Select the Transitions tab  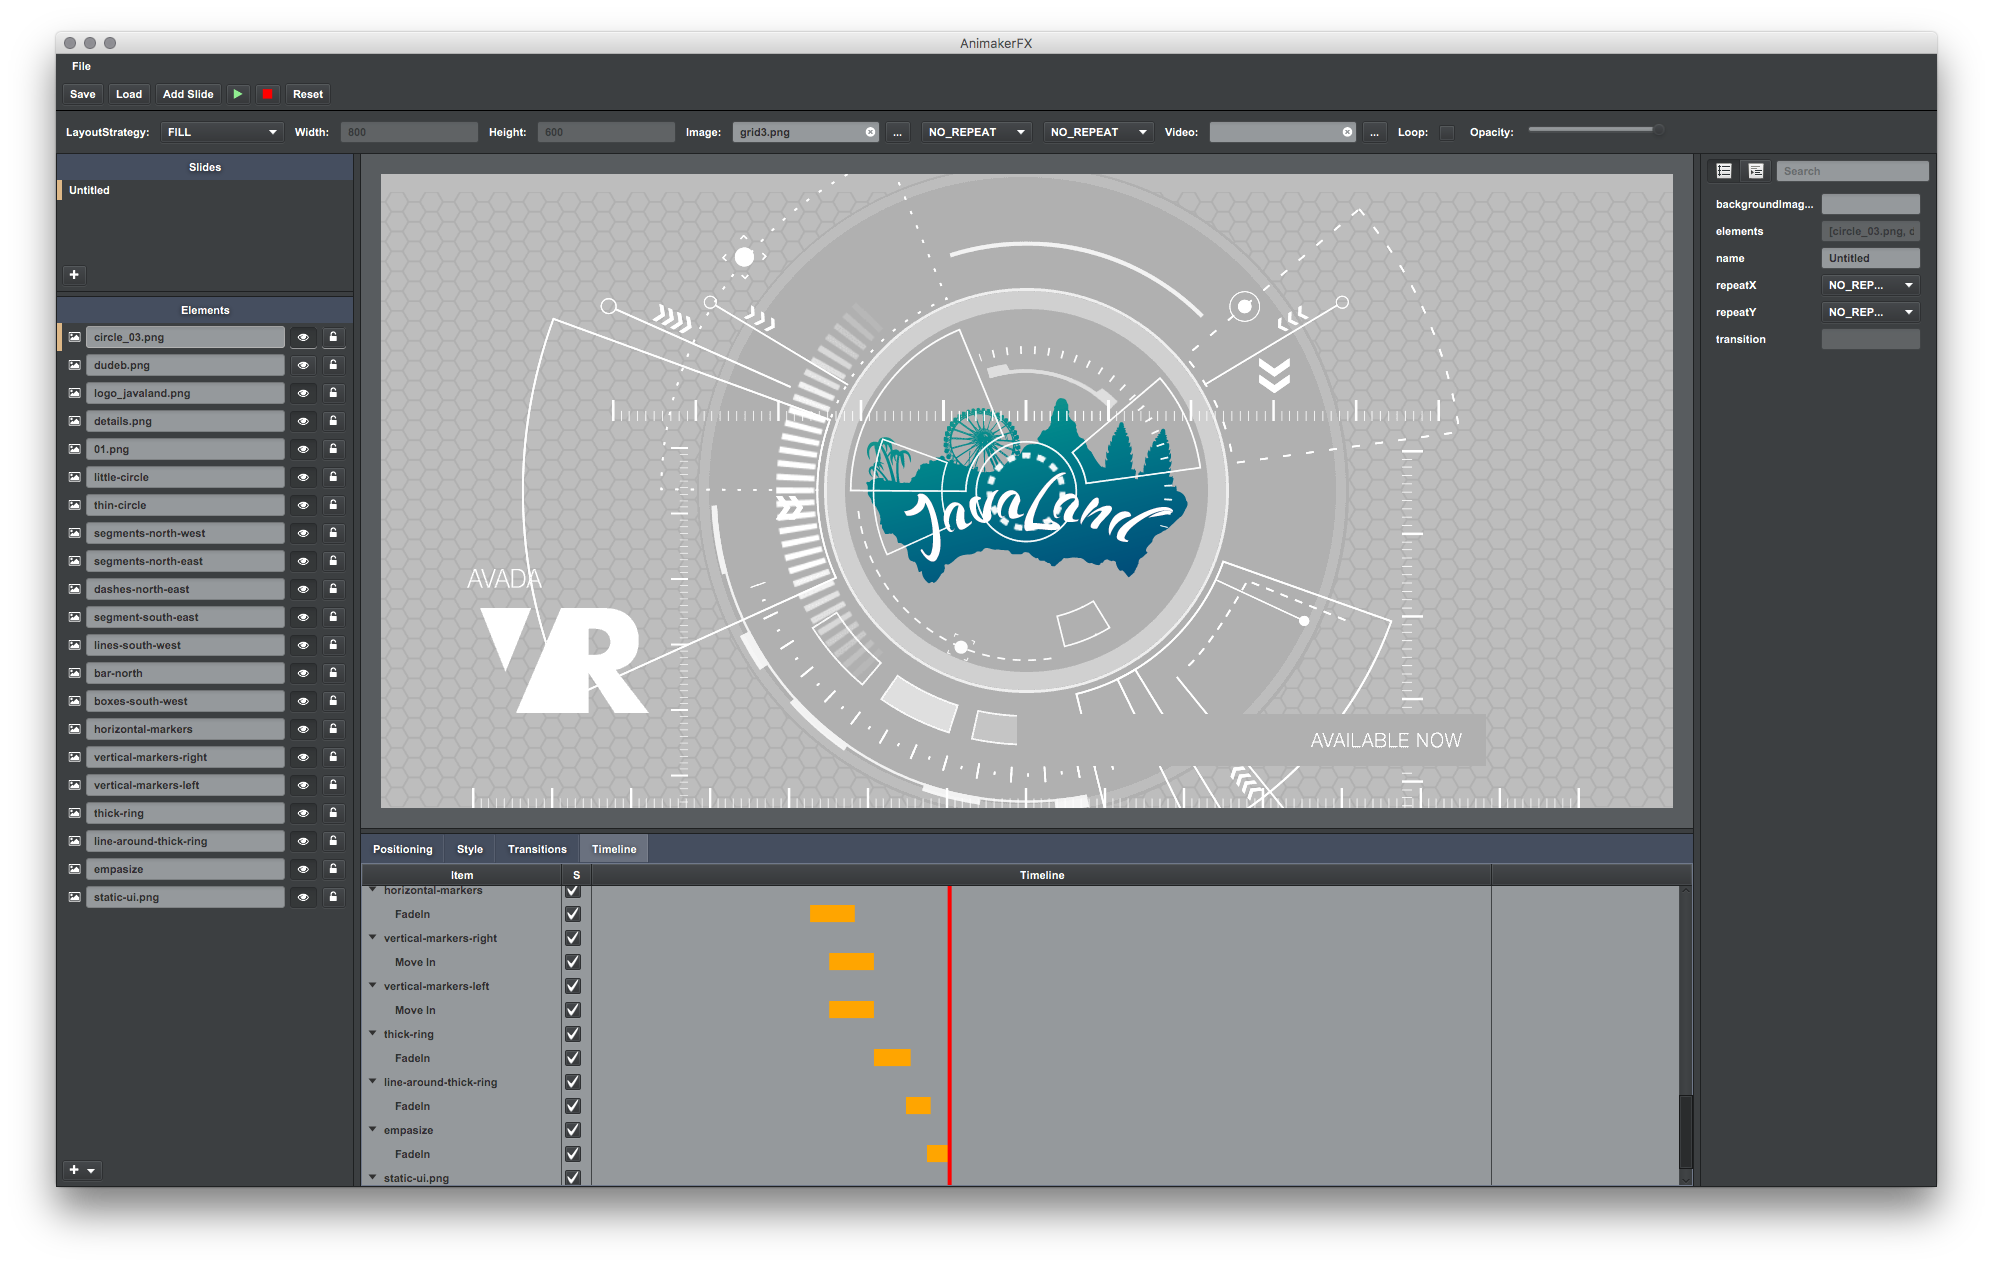tap(537, 847)
